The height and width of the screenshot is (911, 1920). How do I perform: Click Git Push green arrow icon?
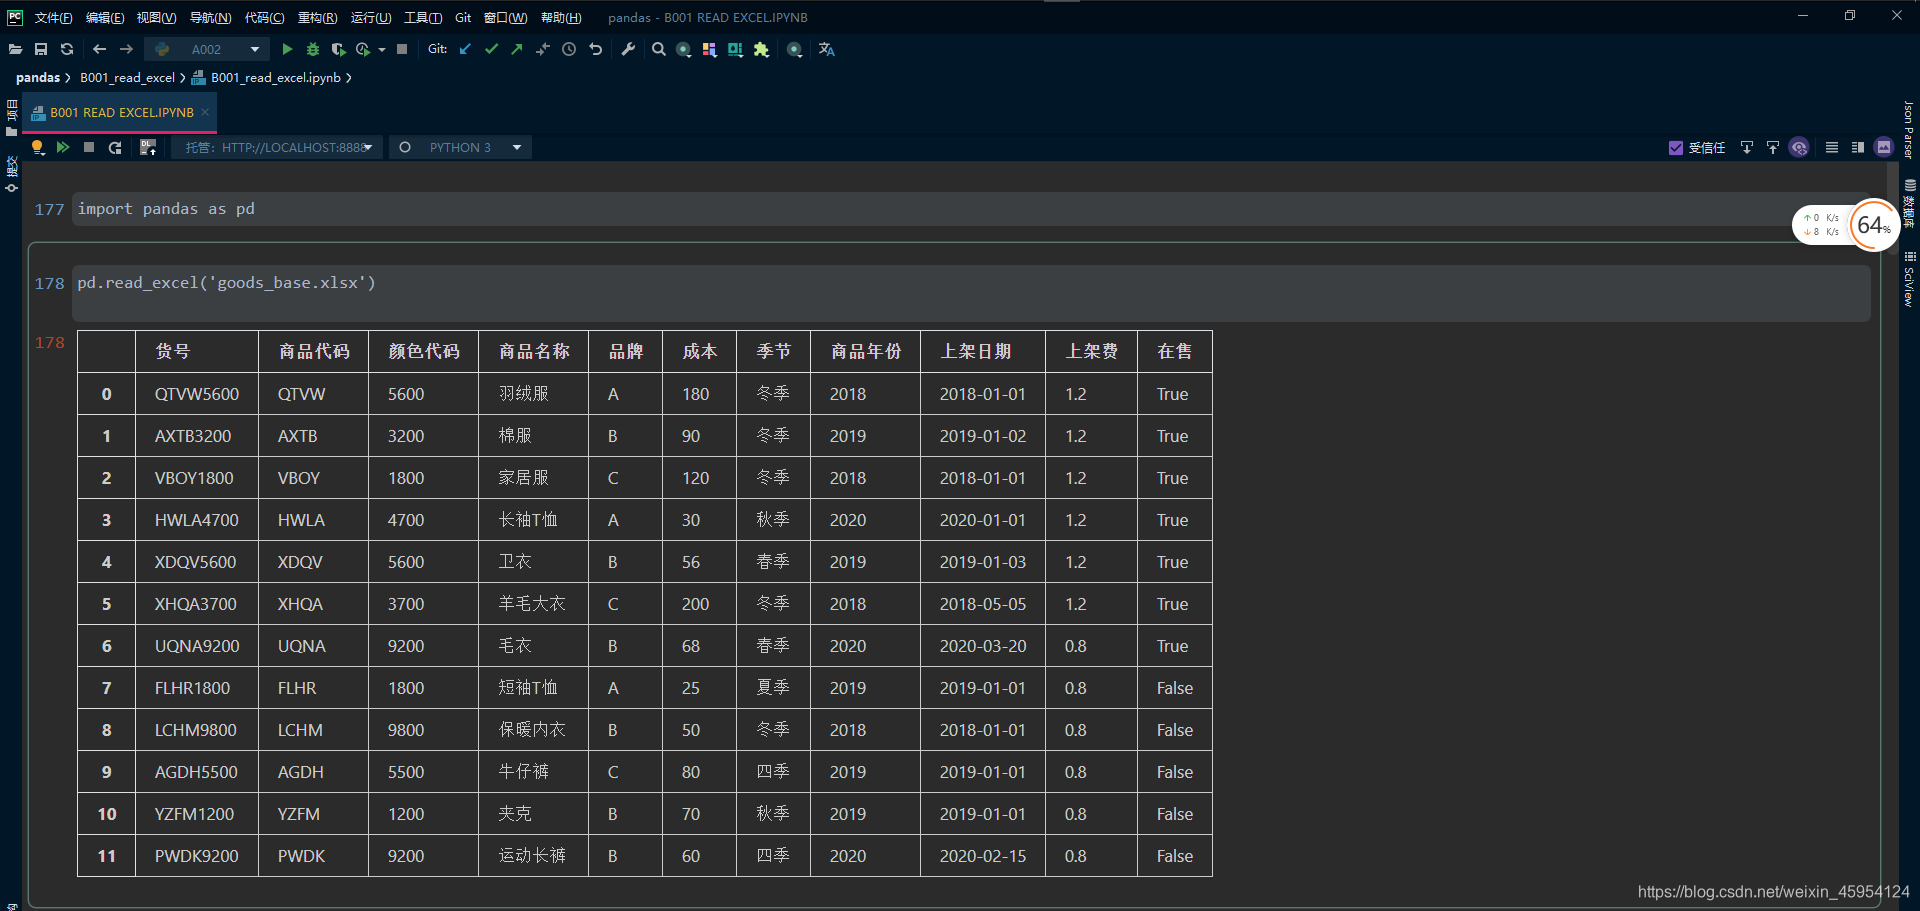517,49
